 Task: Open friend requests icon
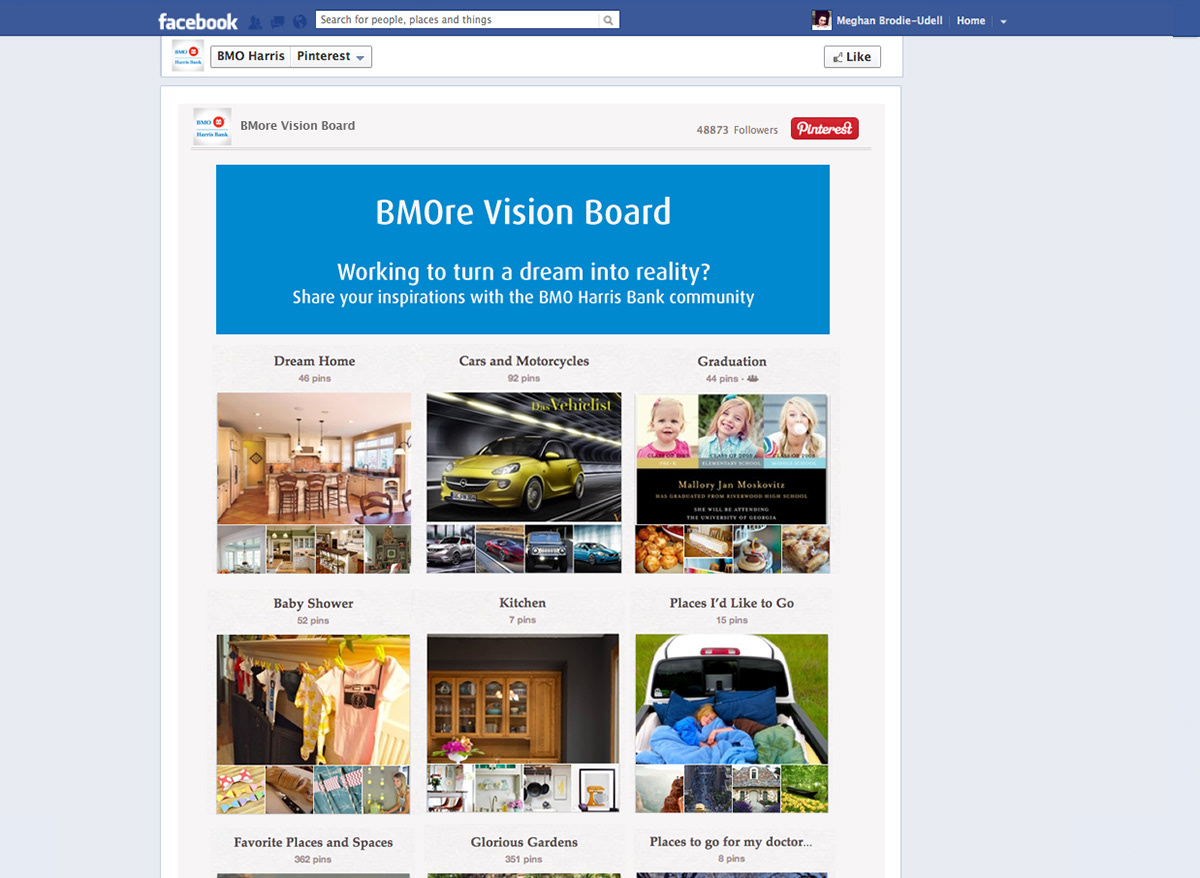(x=256, y=21)
